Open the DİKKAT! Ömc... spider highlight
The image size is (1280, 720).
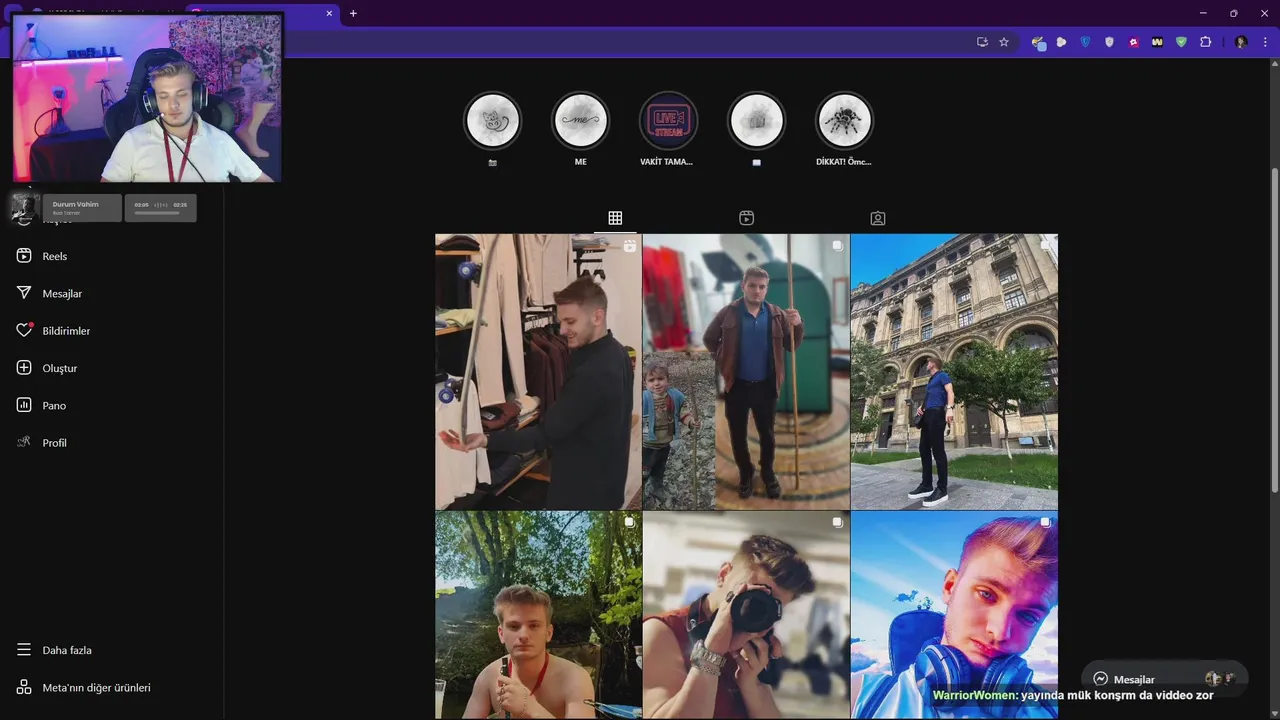[x=844, y=121]
